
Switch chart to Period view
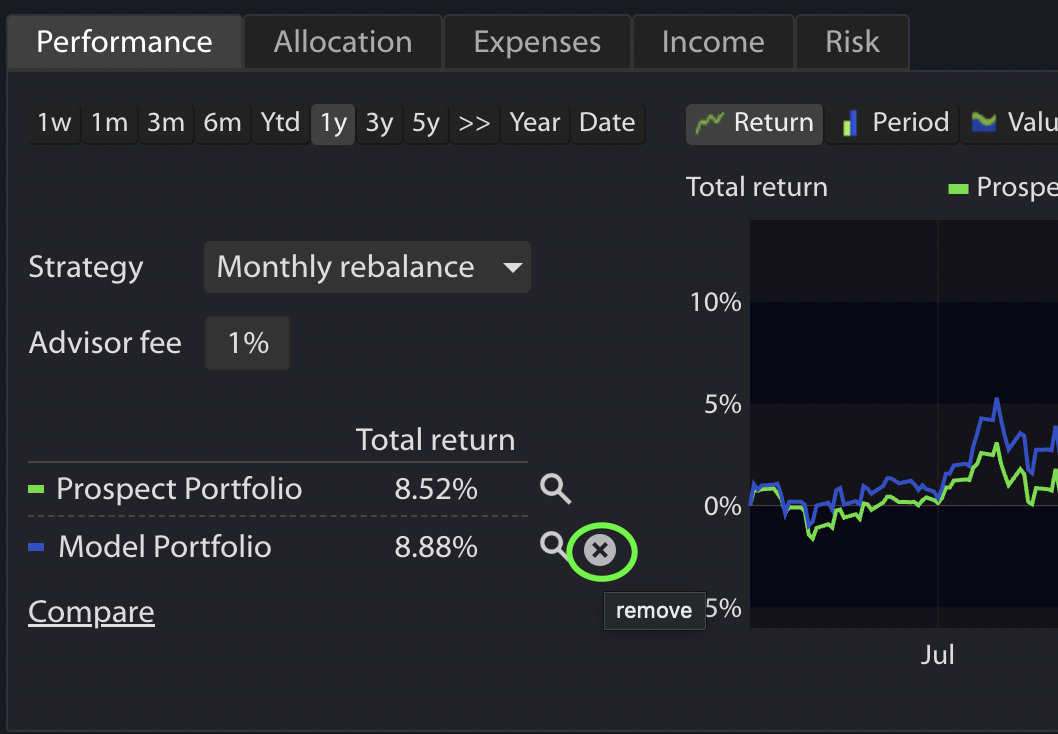point(893,123)
